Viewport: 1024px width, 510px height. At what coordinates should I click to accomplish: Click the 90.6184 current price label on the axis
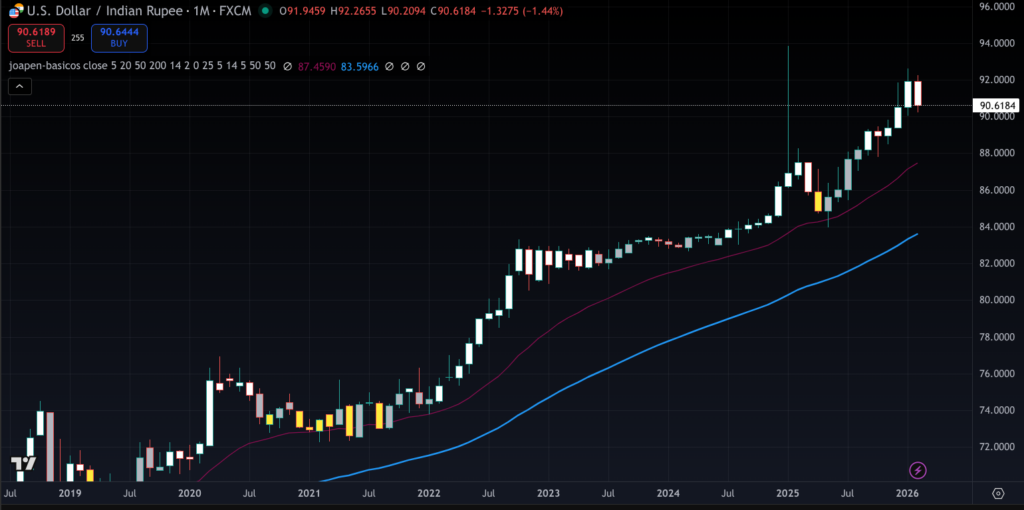click(997, 105)
